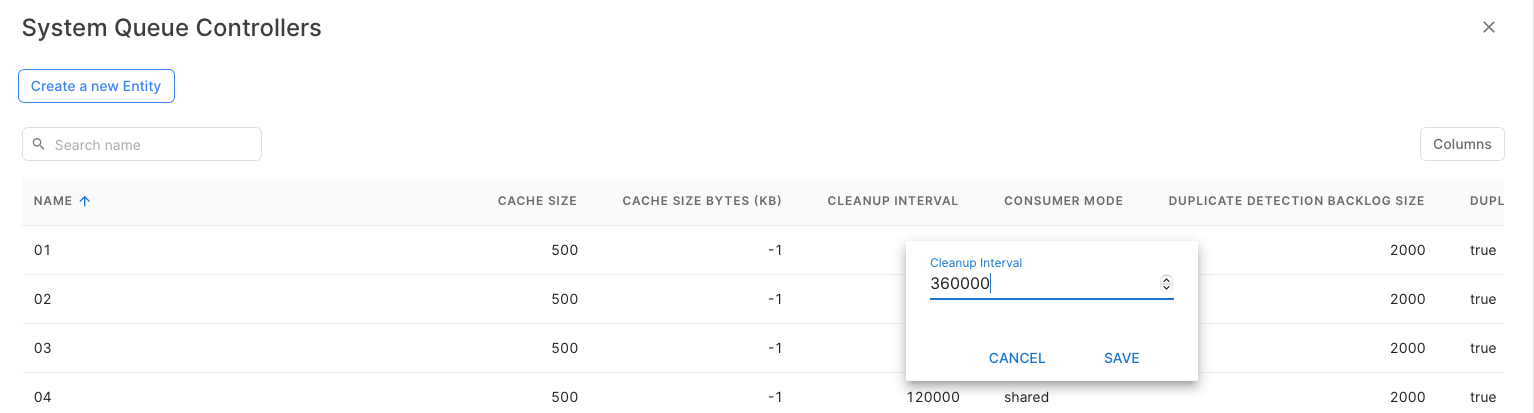This screenshot has width=1534, height=413.
Task: Click the search magnifier icon
Action: [x=39, y=144]
